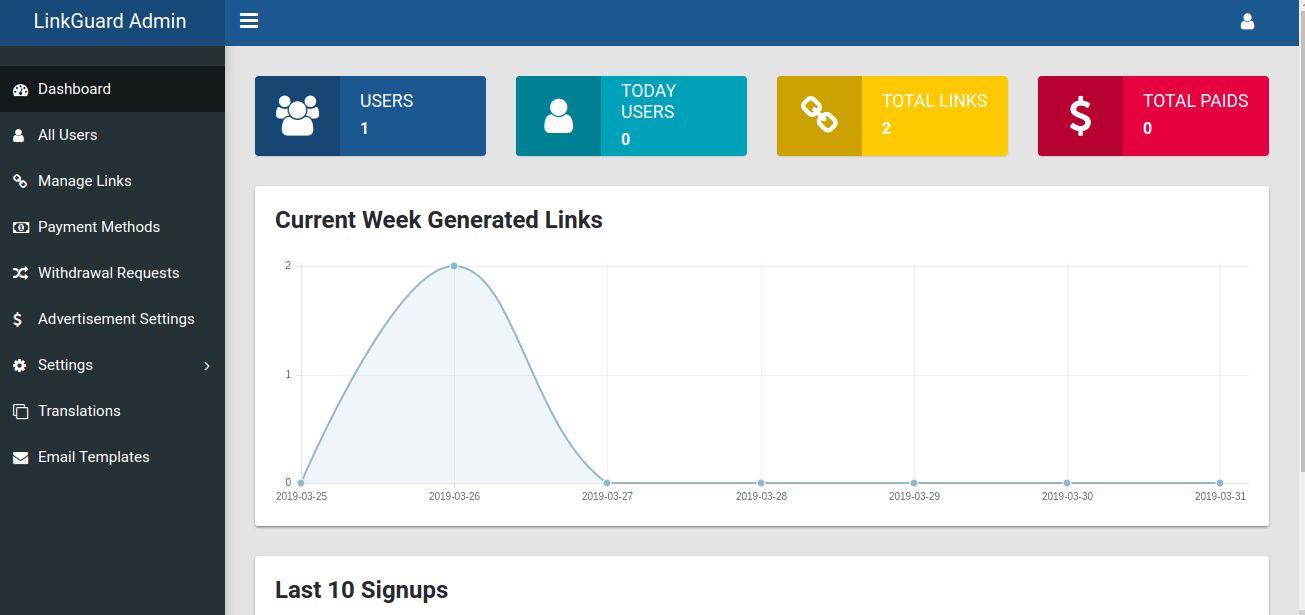
Task: Open Withdrawal Requests menu item
Action: pos(108,273)
